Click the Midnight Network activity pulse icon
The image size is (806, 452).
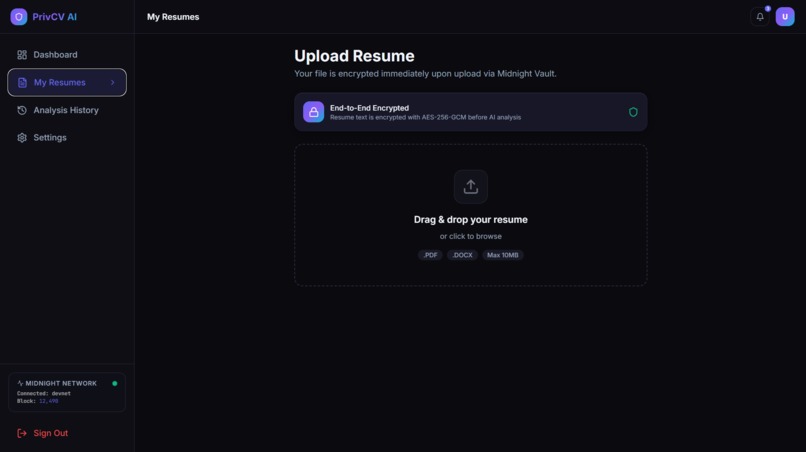click(20, 383)
